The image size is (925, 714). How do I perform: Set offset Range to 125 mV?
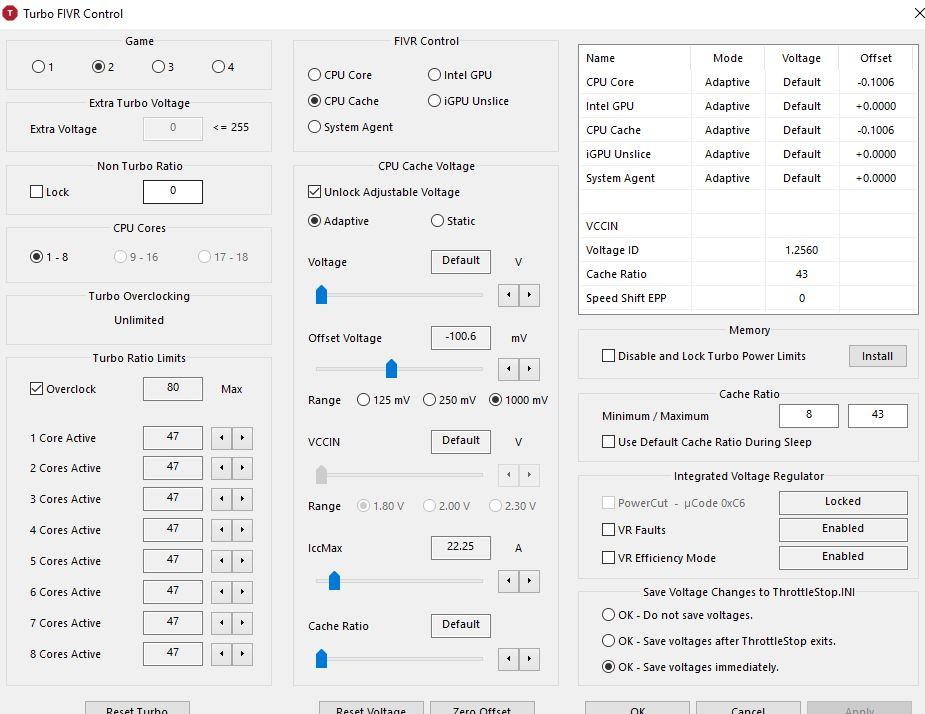click(x=363, y=400)
